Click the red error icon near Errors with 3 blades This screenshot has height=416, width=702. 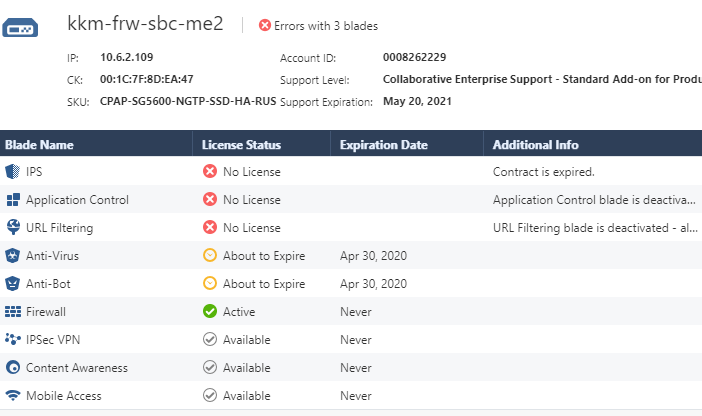tap(265, 25)
